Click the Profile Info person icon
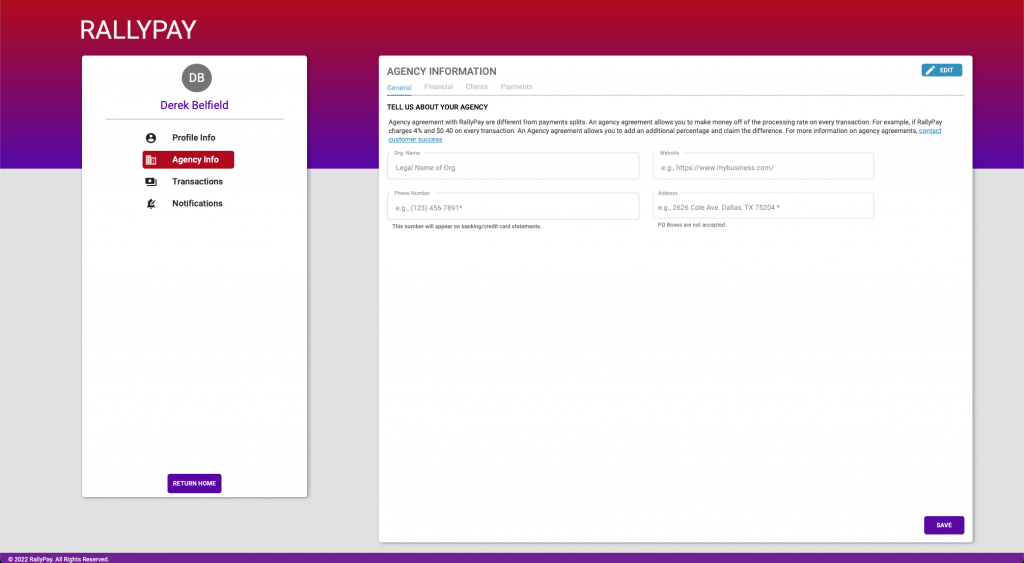This screenshot has width=1024, height=563. pyautogui.click(x=151, y=138)
